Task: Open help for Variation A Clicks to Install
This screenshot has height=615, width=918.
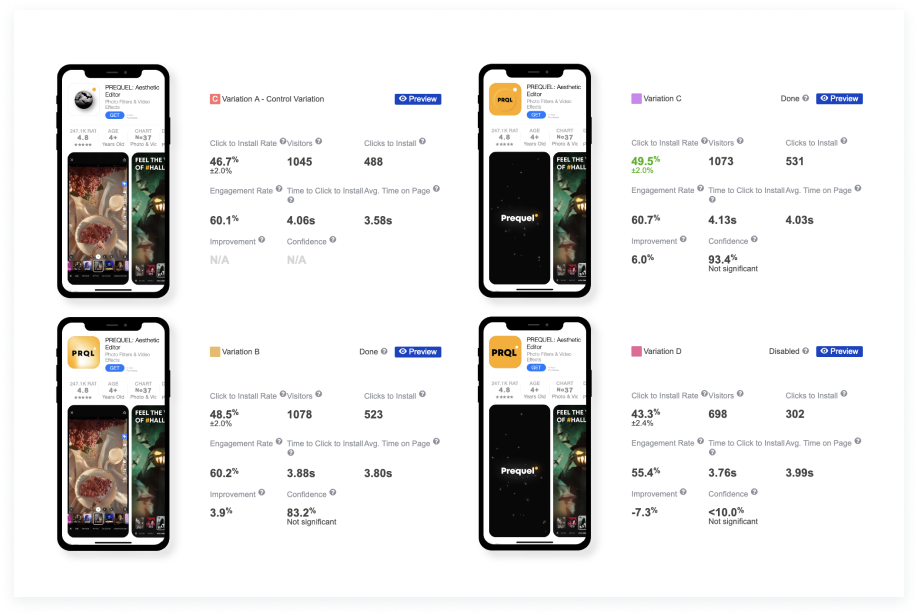Action: pos(422,141)
